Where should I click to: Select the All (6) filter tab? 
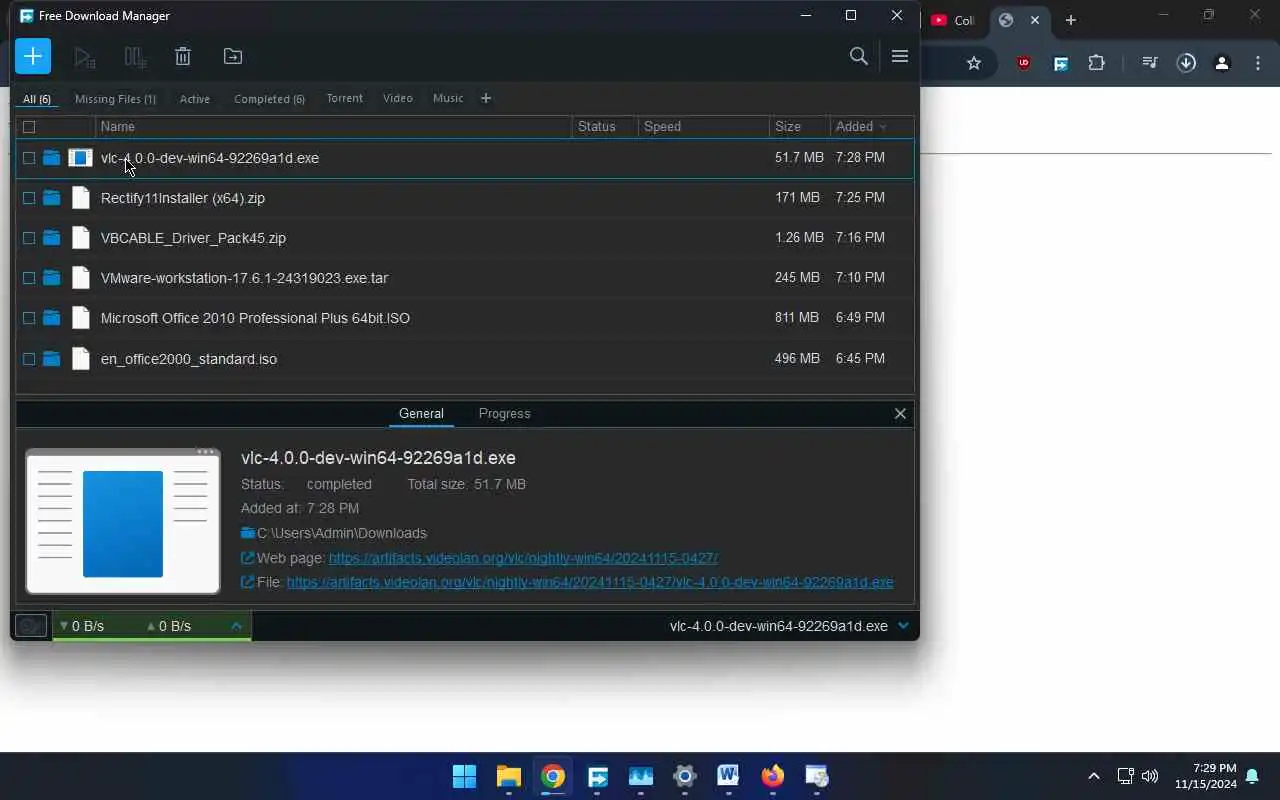pos(37,99)
